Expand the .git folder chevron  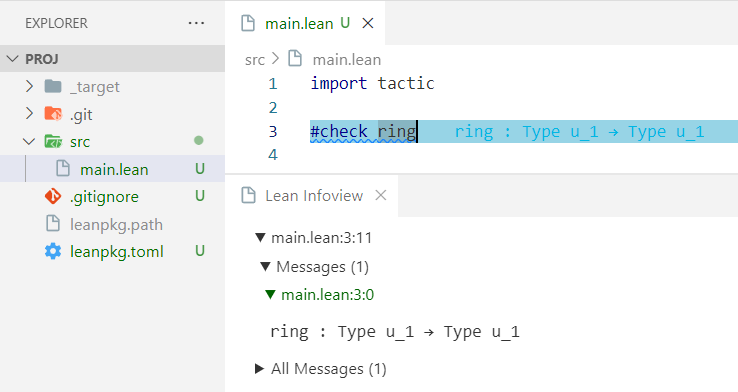(29, 113)
